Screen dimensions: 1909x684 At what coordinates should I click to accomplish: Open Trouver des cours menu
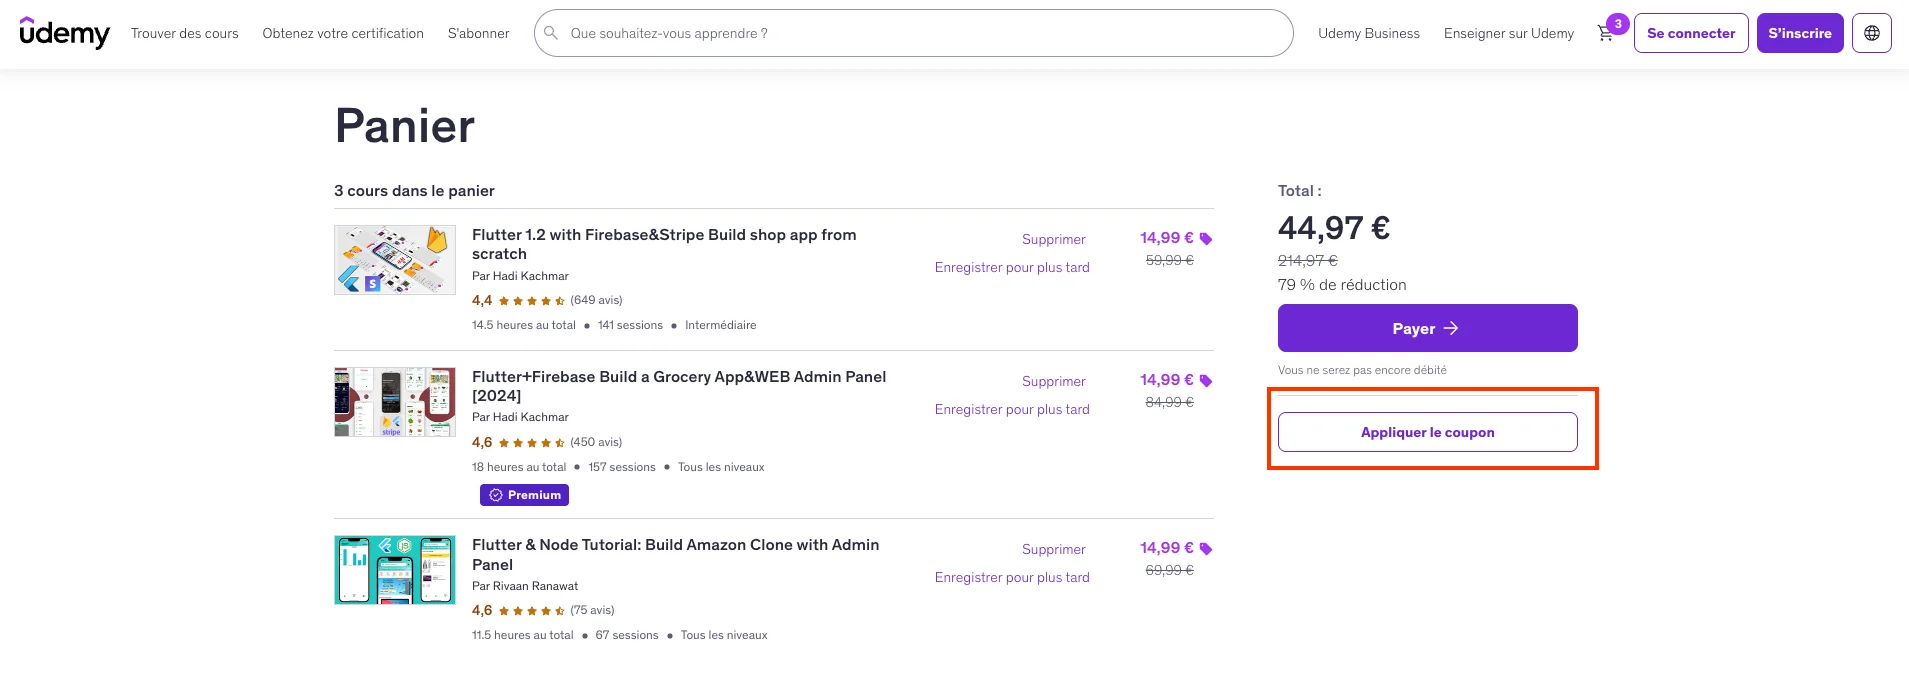pos(185,33)
